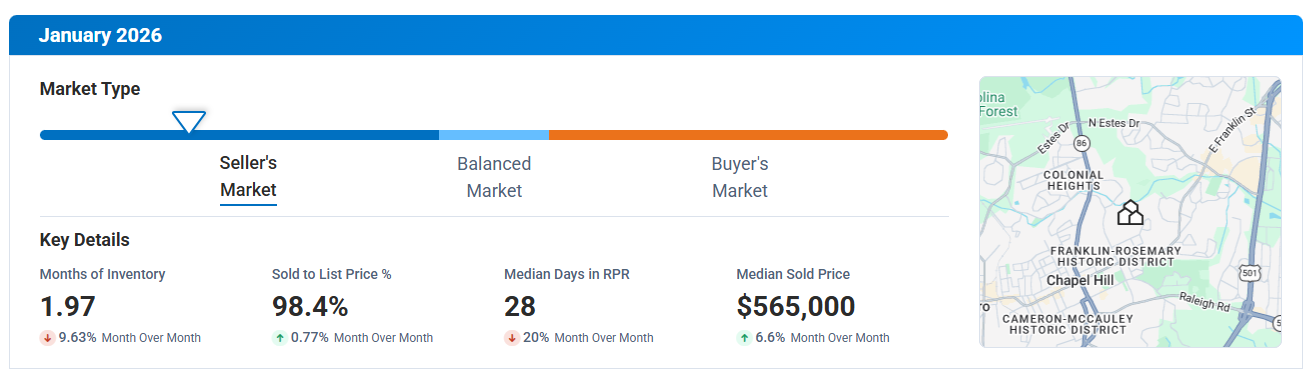Click the $565,000 median sold price
The height and width of the screenshot is (374, 1307).
[x=796, y=306]
